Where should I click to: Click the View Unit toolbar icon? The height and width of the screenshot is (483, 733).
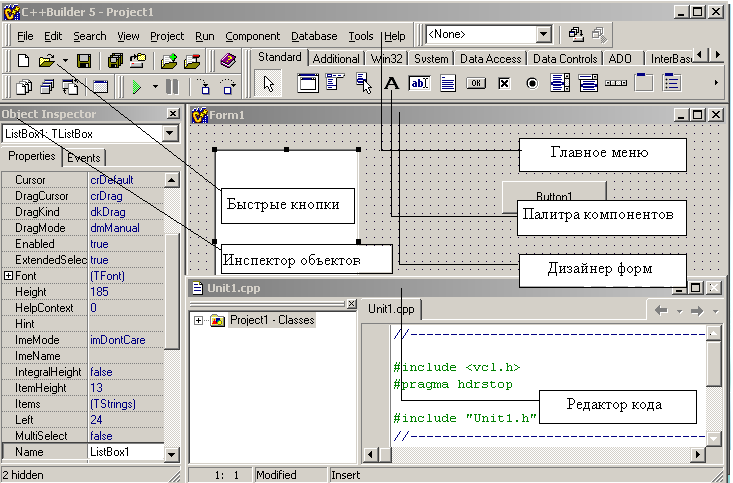pyautogui.click(x=24, y=87)
